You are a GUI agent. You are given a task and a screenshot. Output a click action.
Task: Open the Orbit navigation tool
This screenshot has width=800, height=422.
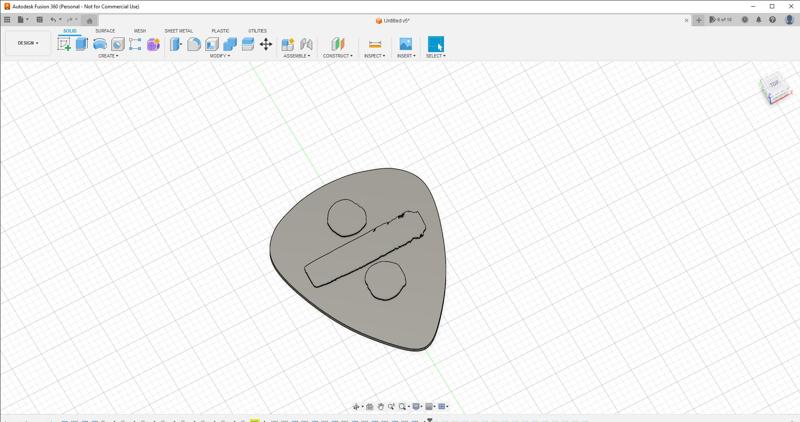pyautogui.click(x=357, y=407)
